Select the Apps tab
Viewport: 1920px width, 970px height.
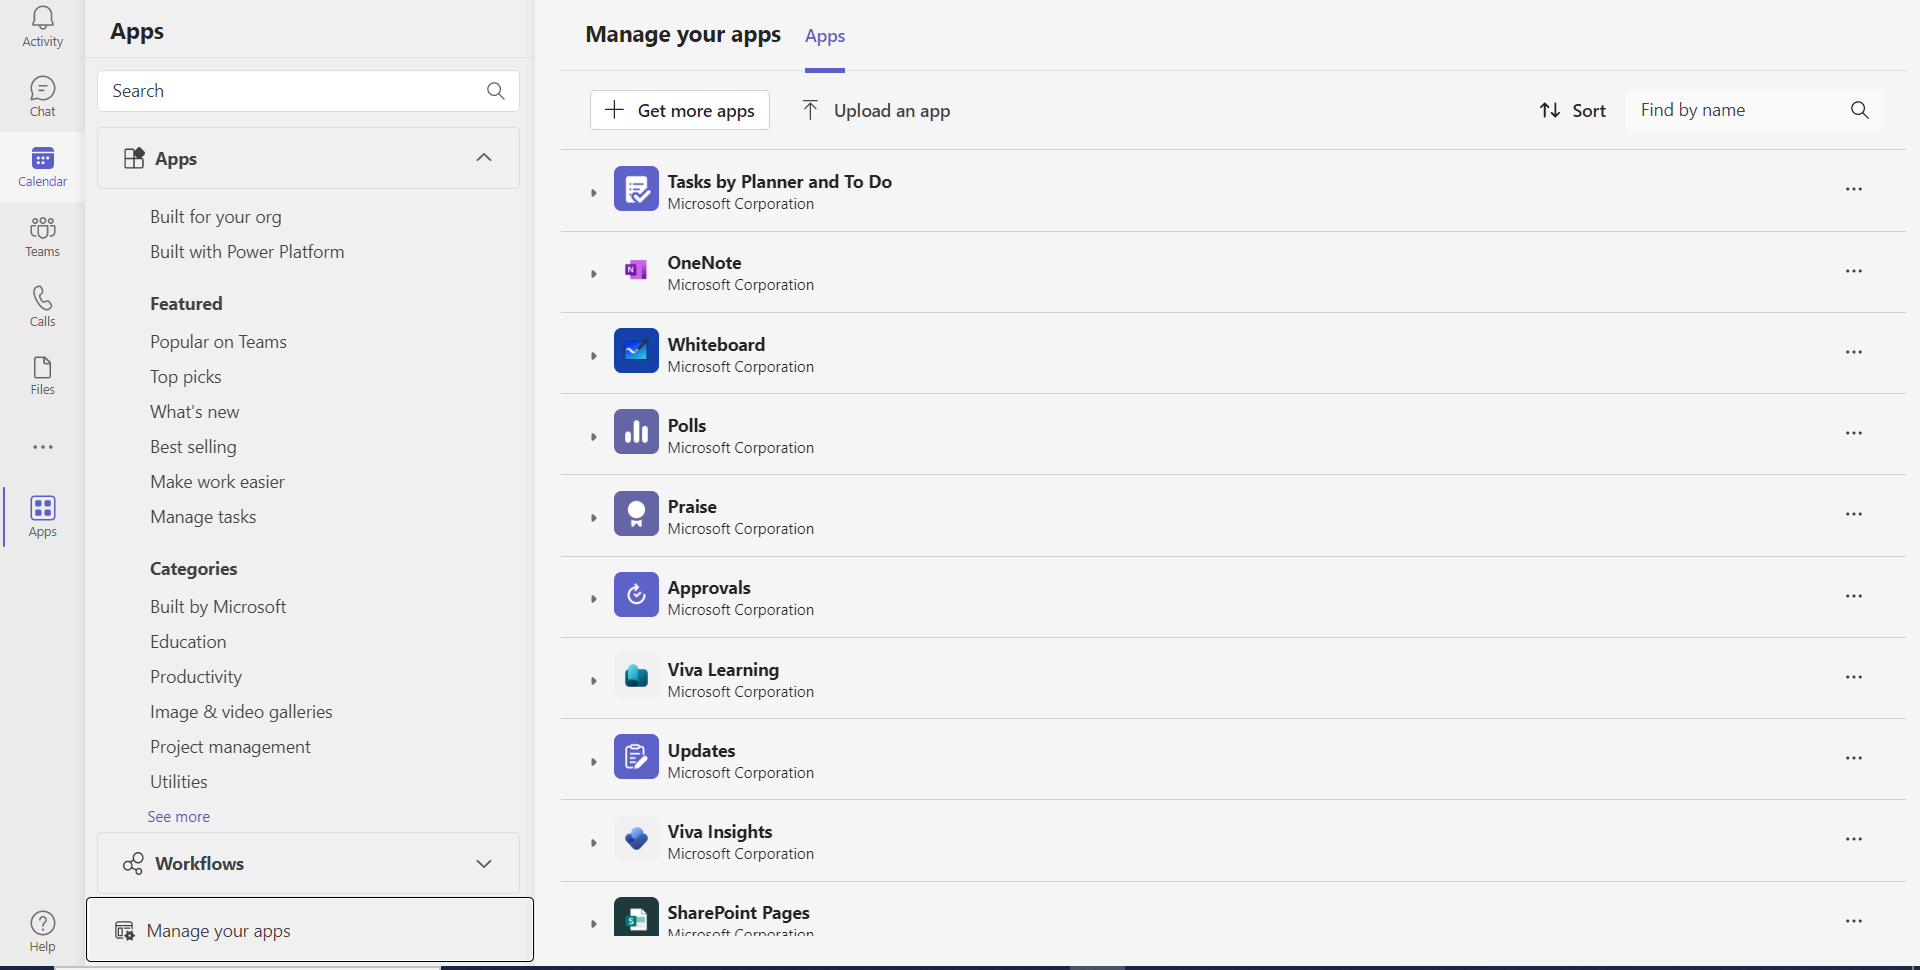tap(825, 36)
